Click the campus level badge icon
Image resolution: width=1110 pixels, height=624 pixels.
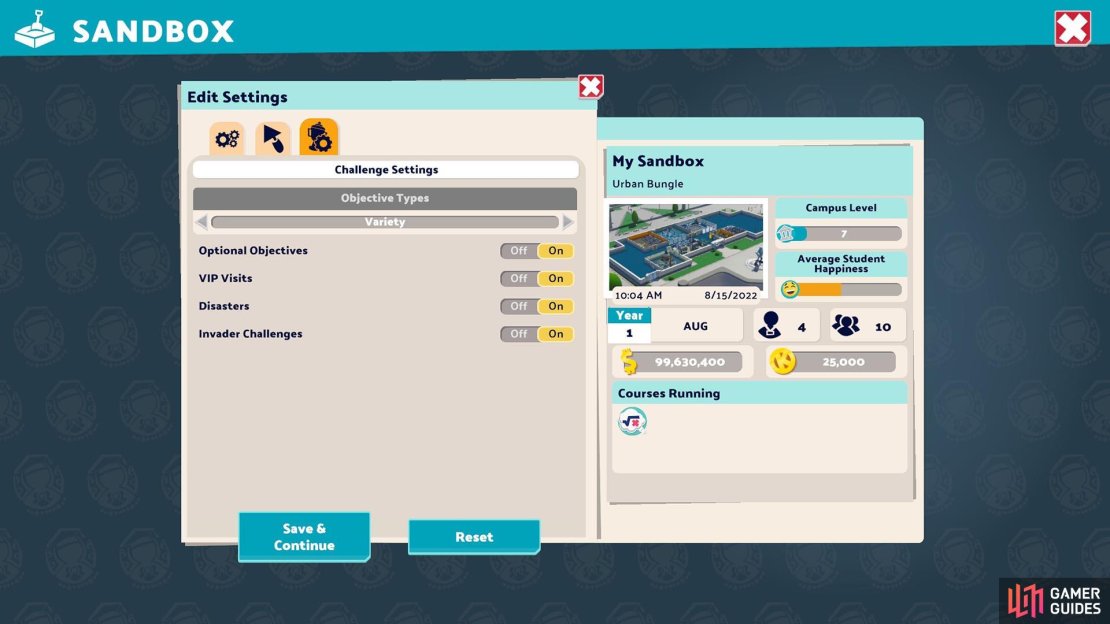pos(786,233)
